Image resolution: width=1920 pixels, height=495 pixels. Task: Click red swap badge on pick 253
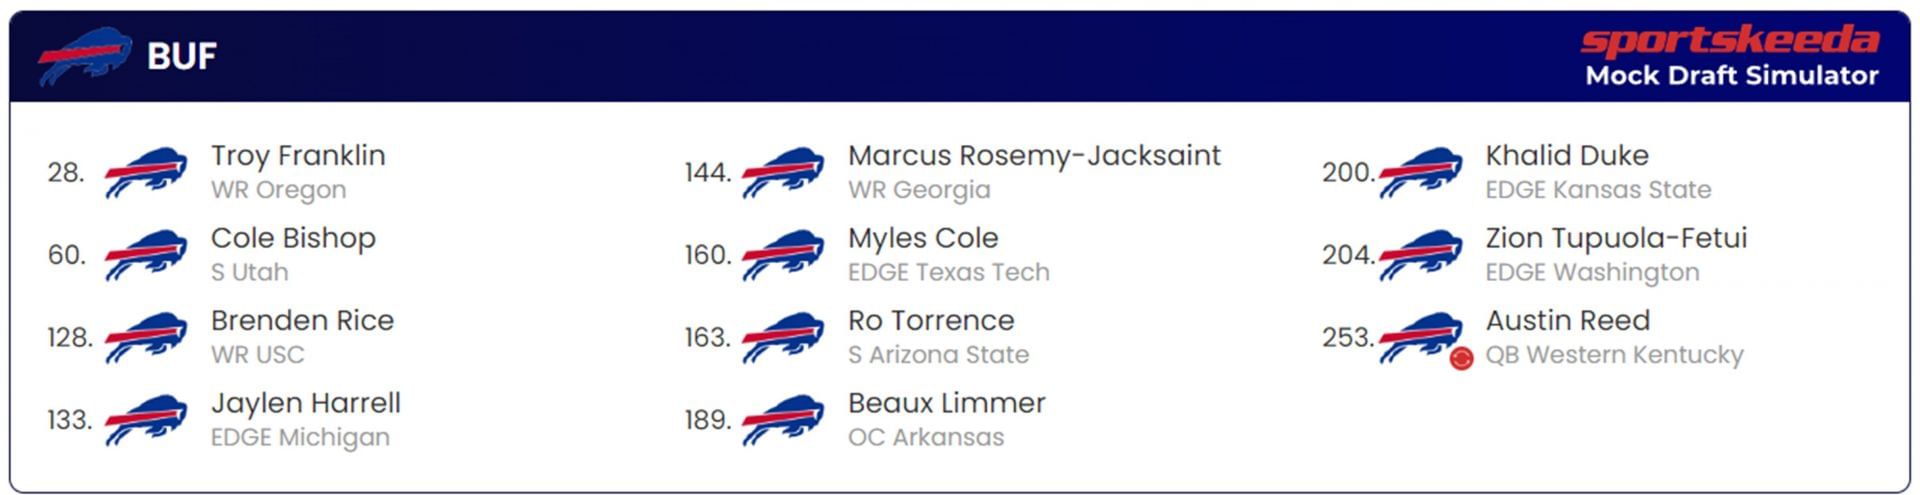[1461, 358]
